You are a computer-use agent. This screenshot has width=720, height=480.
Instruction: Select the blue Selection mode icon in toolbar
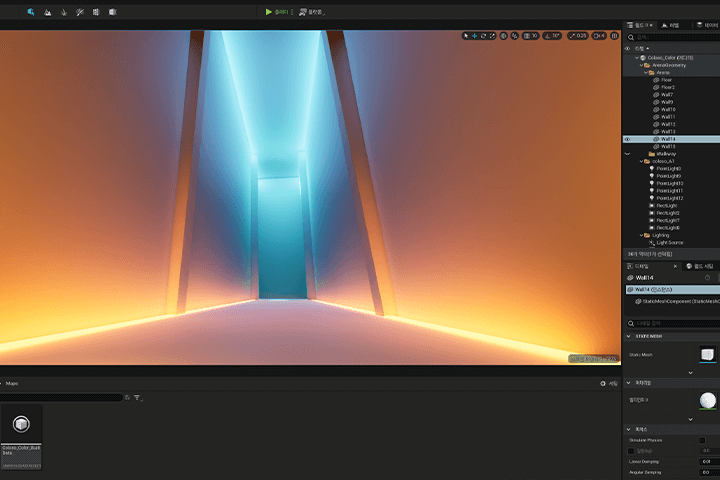31,12
